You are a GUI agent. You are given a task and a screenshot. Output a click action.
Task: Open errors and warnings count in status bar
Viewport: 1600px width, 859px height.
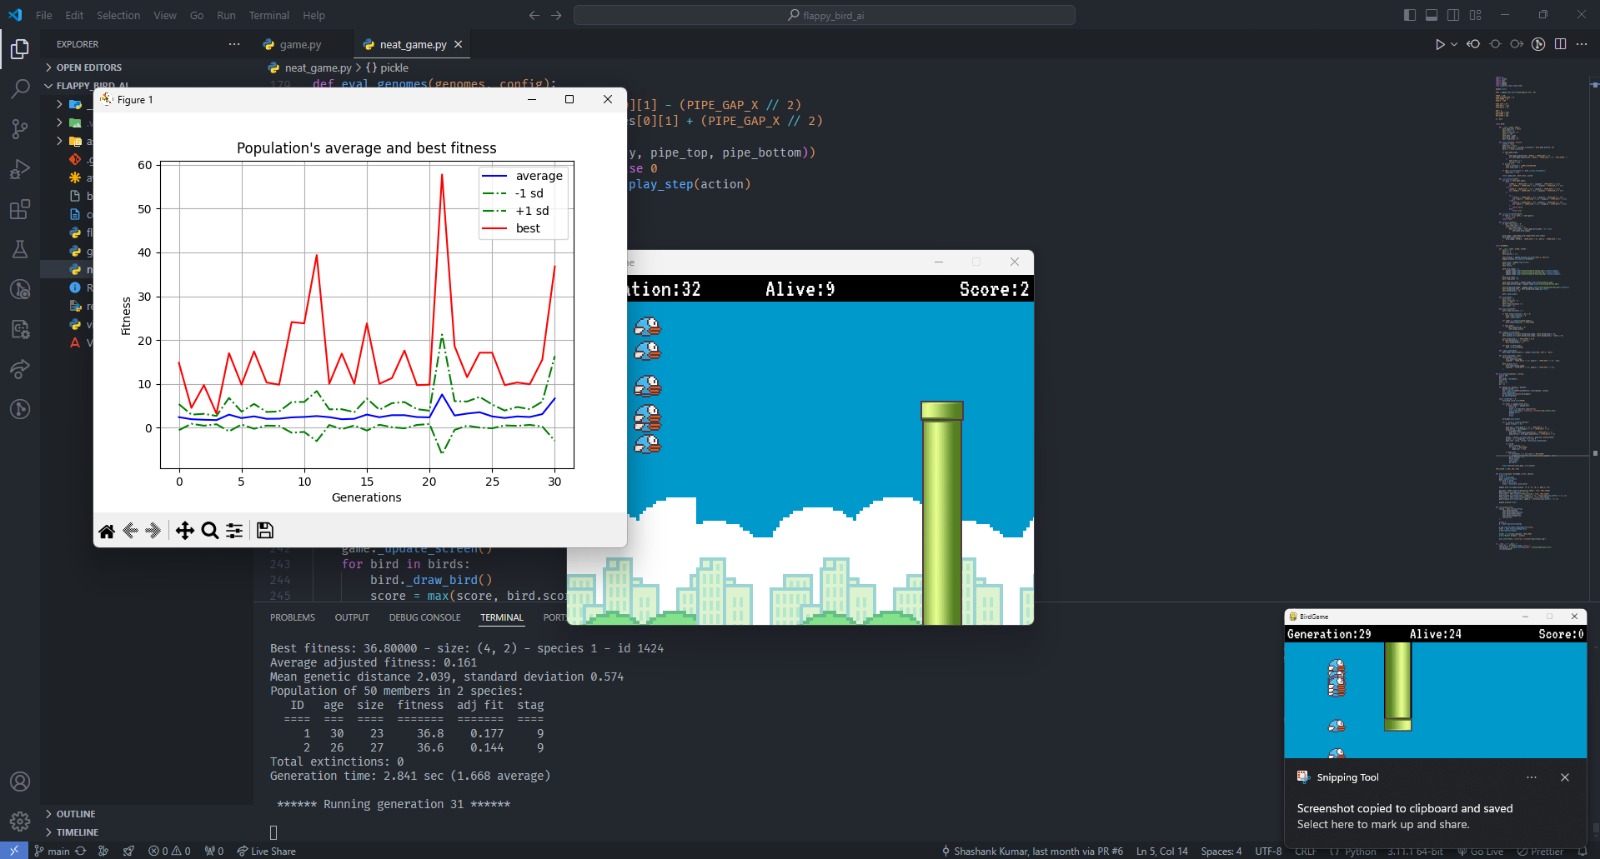[x=169, y=851]
